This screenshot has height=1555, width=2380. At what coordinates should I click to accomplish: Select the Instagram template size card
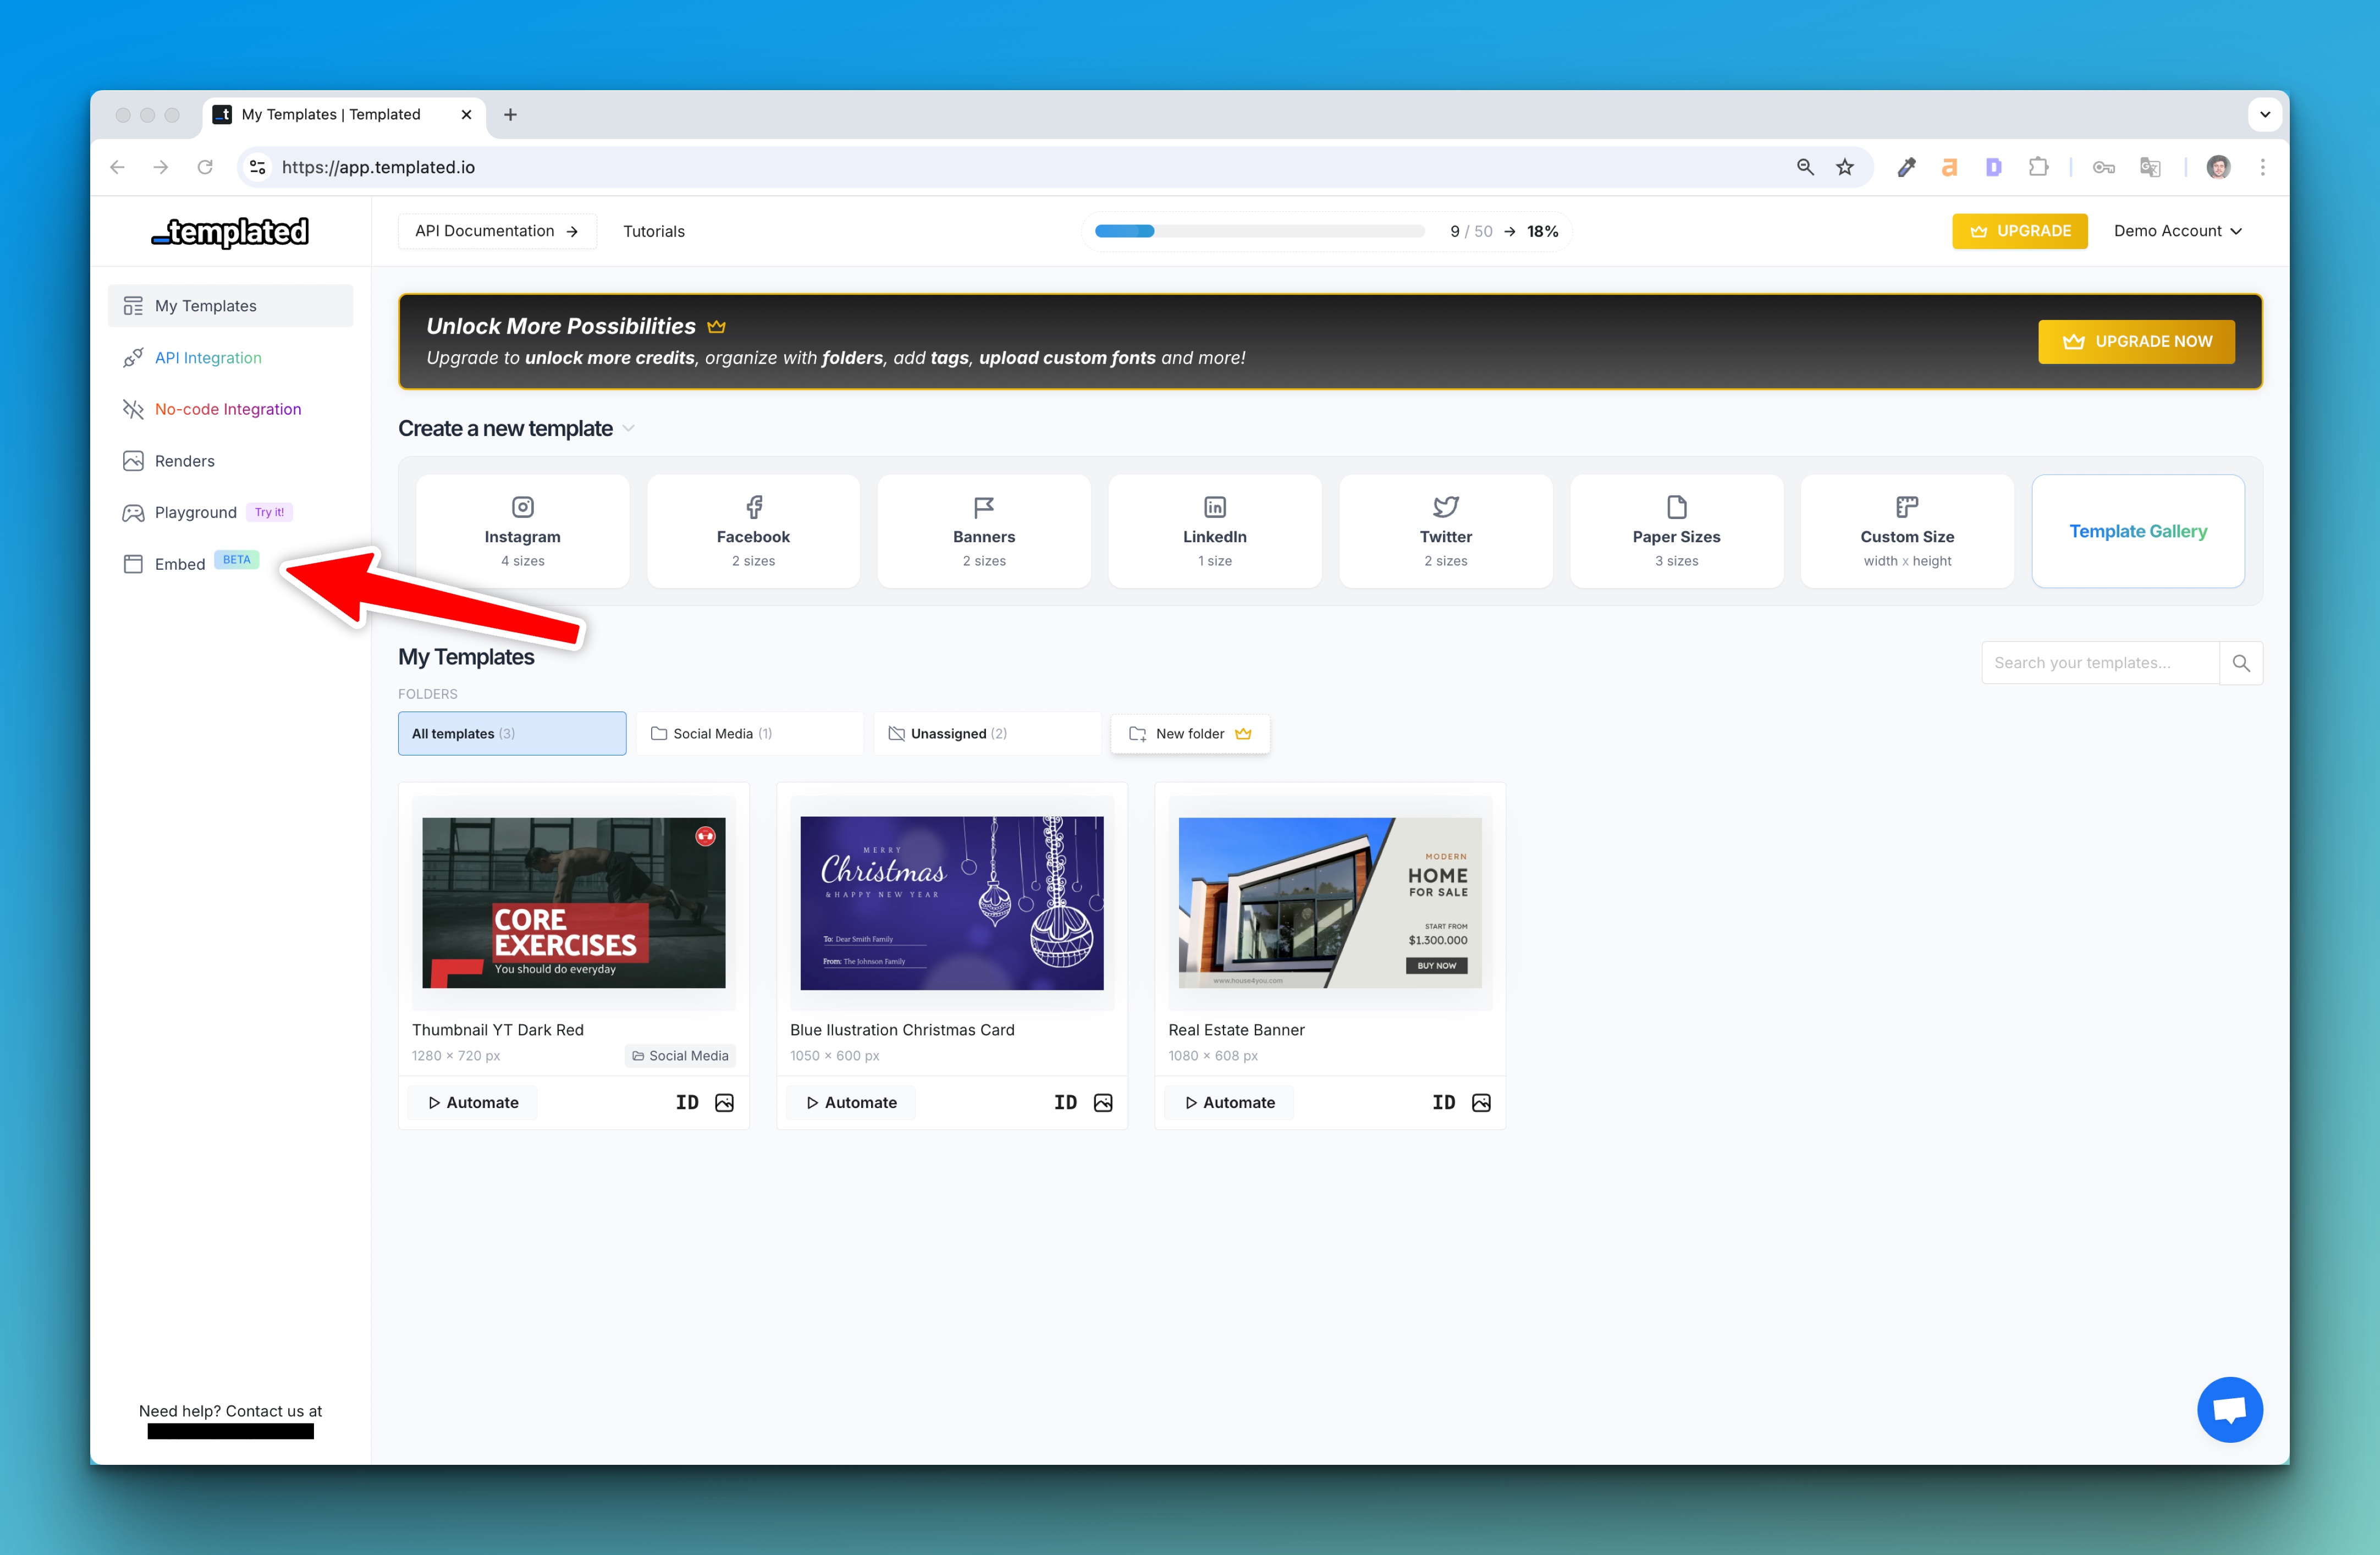pos(522,531)
